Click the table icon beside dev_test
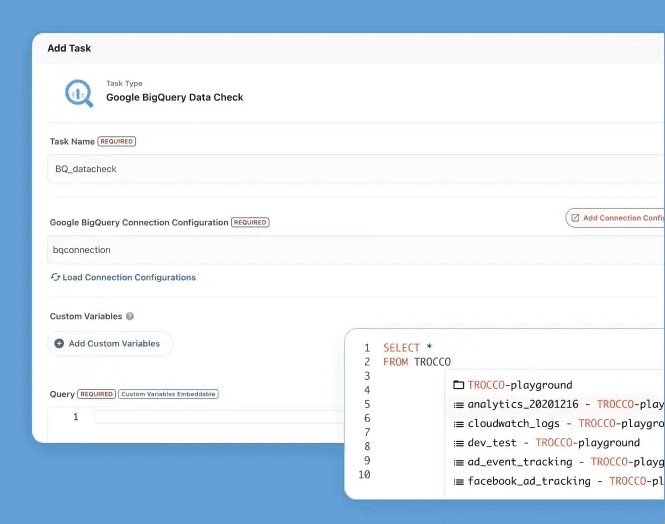The width and height of the screenshot is (665, 524). (458, 443)
